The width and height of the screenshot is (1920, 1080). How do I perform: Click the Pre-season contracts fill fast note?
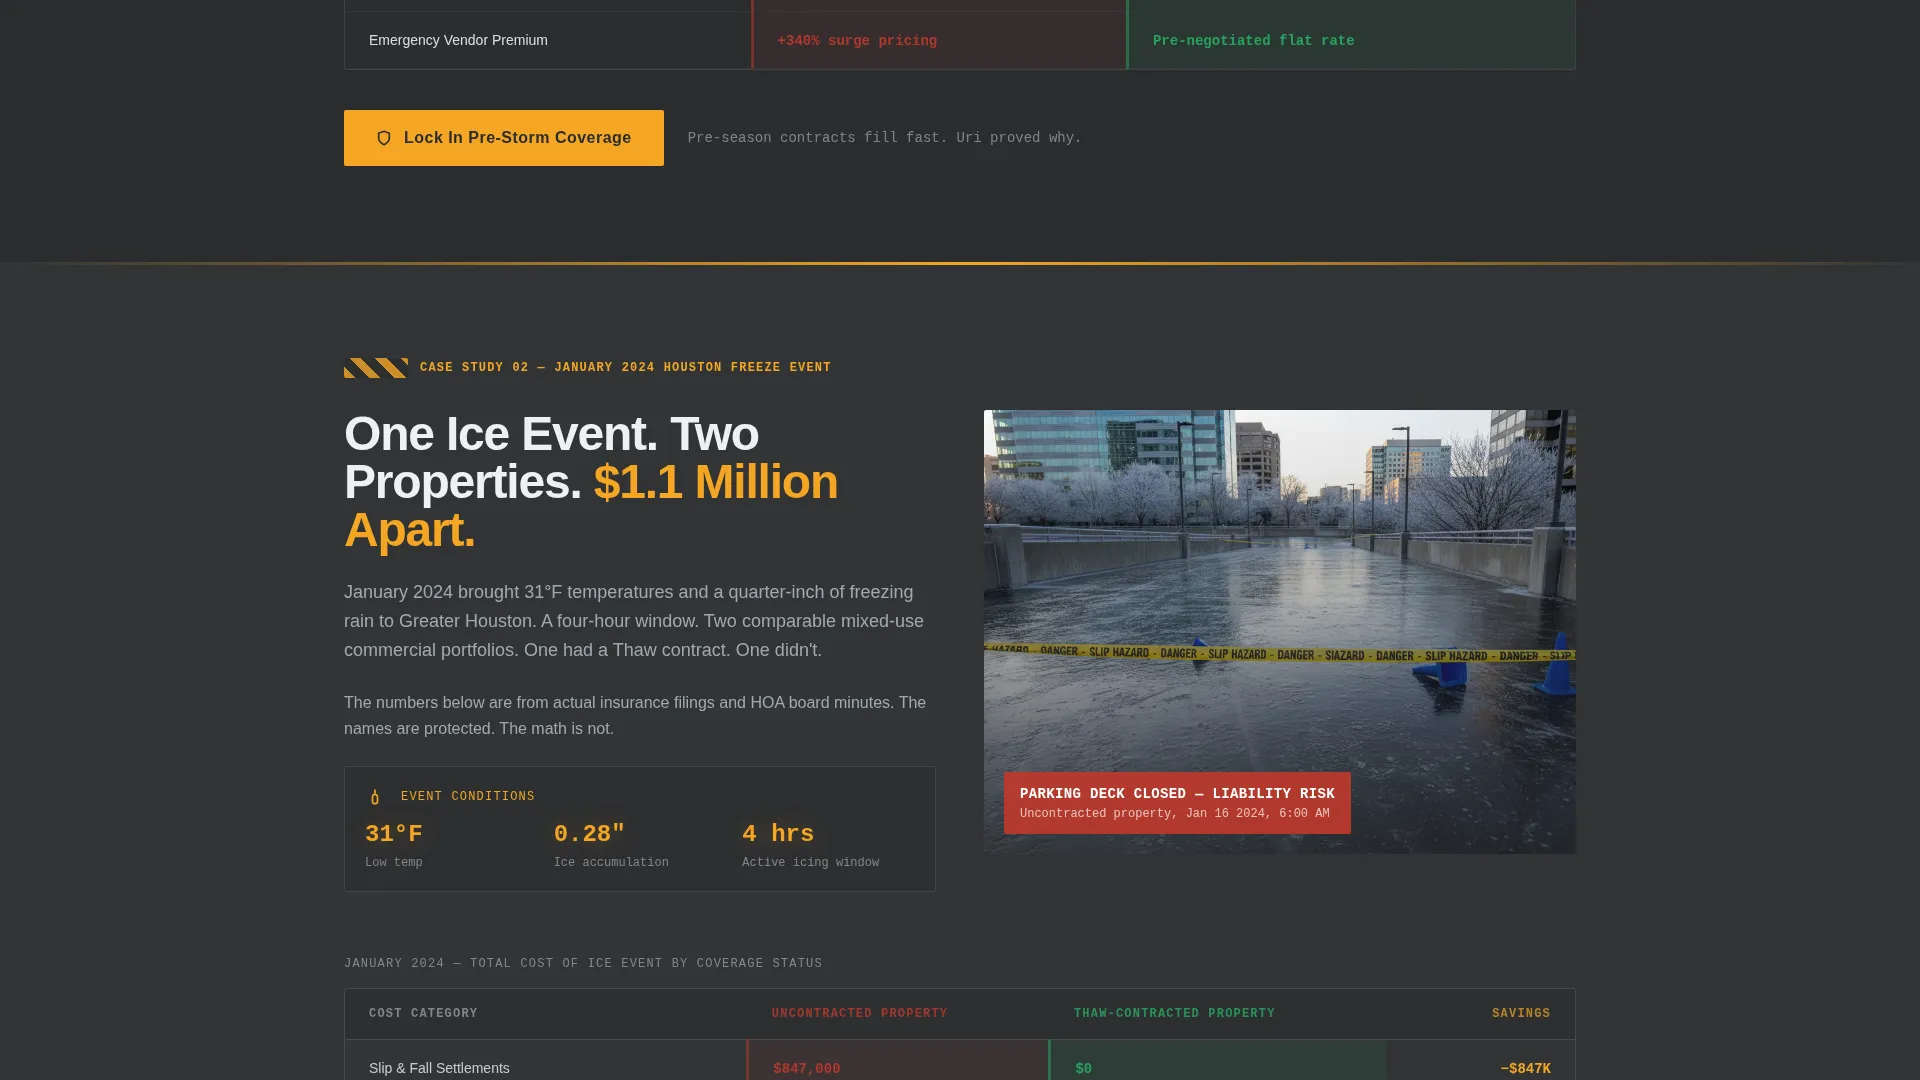(x=884, y=138)
